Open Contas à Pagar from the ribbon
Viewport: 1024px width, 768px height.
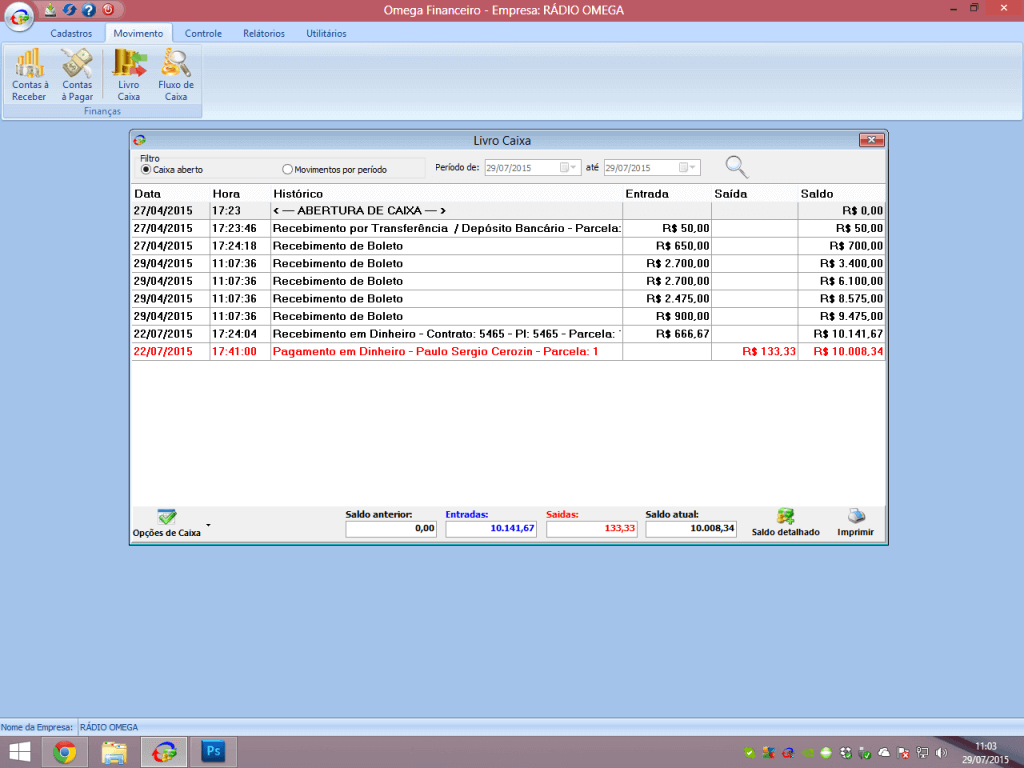(x=77, y=76)
